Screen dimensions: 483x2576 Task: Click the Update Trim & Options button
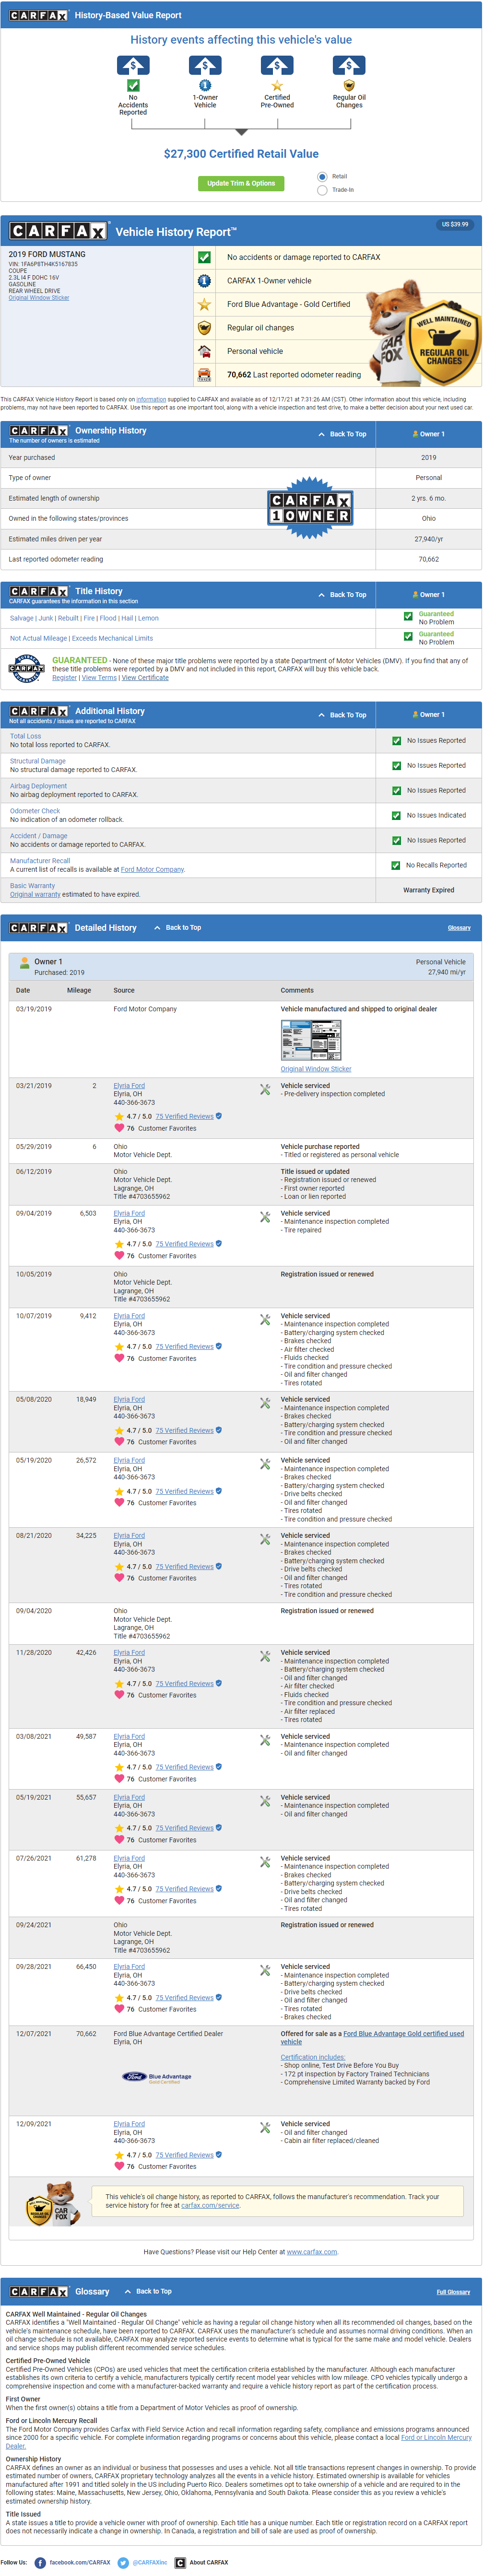(x=241, y=183)
